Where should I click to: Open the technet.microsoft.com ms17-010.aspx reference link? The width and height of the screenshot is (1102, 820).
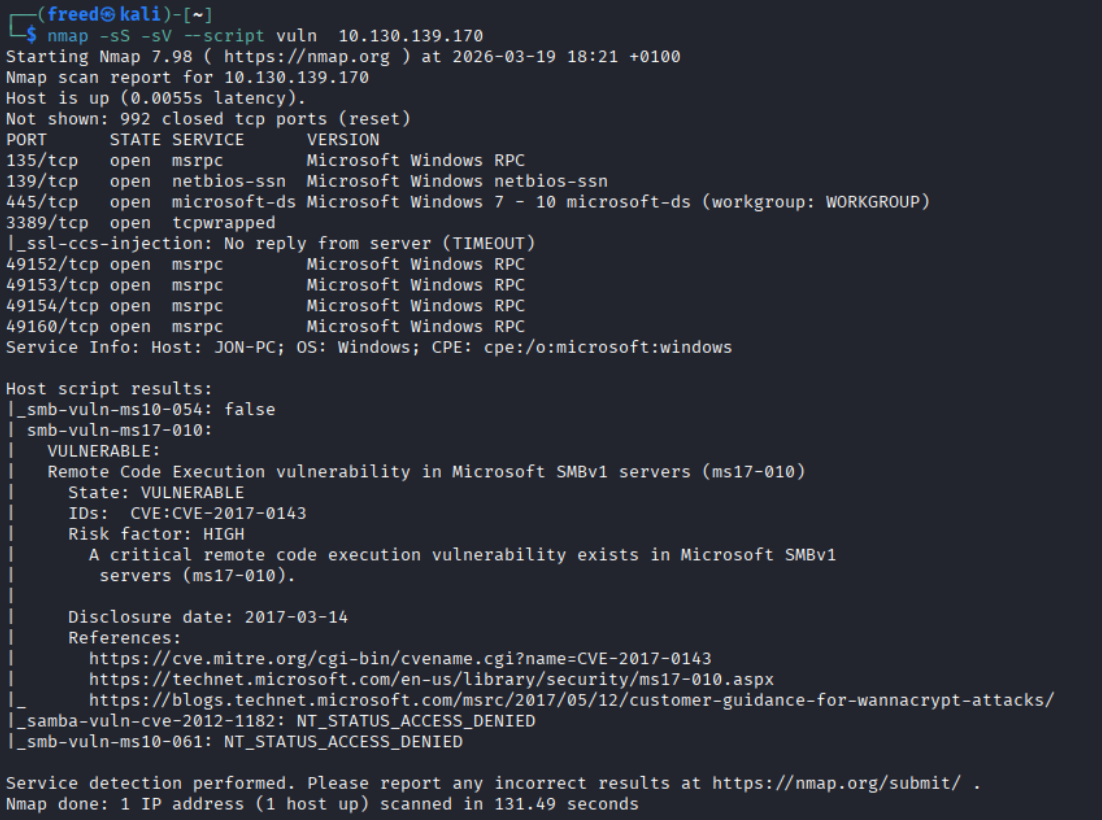[x=431, y=679]
